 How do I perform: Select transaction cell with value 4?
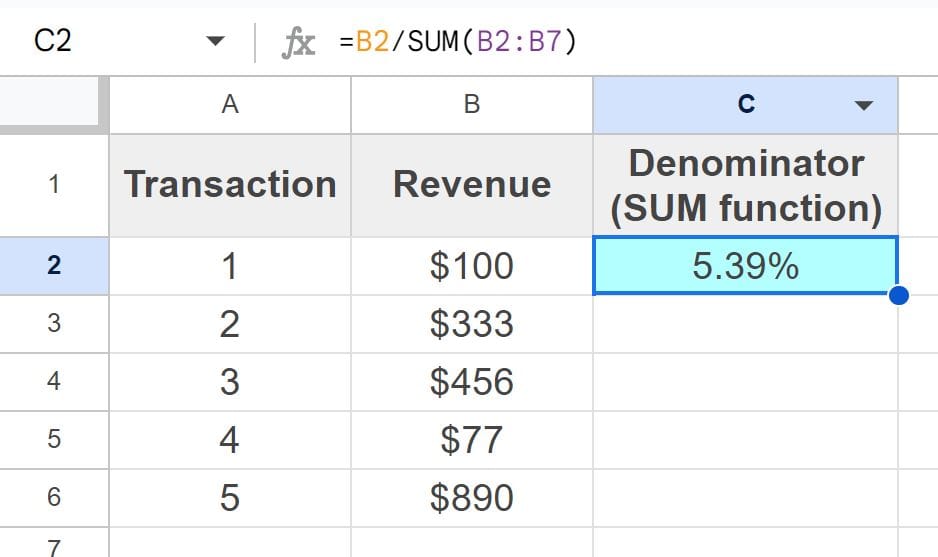click(x=230, y=440)
